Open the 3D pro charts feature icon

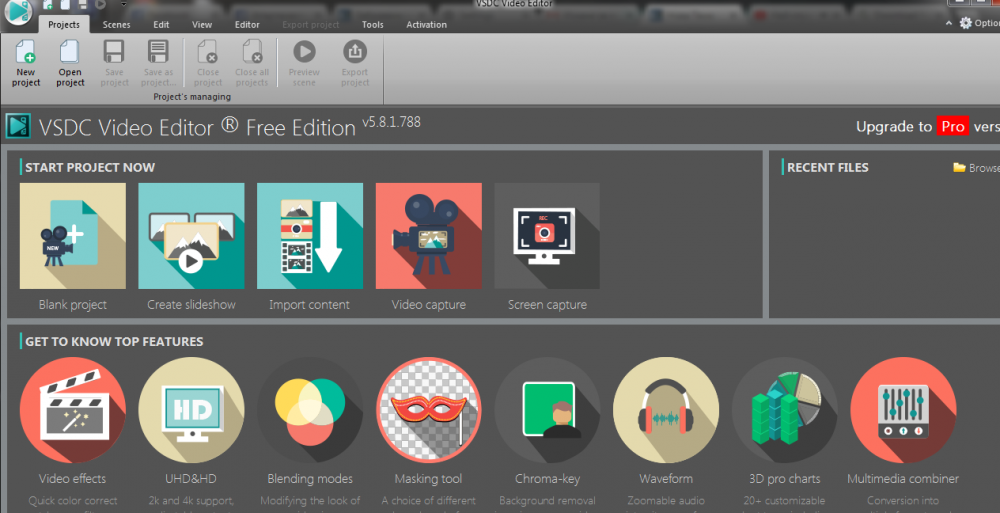(x=784, y=410)
